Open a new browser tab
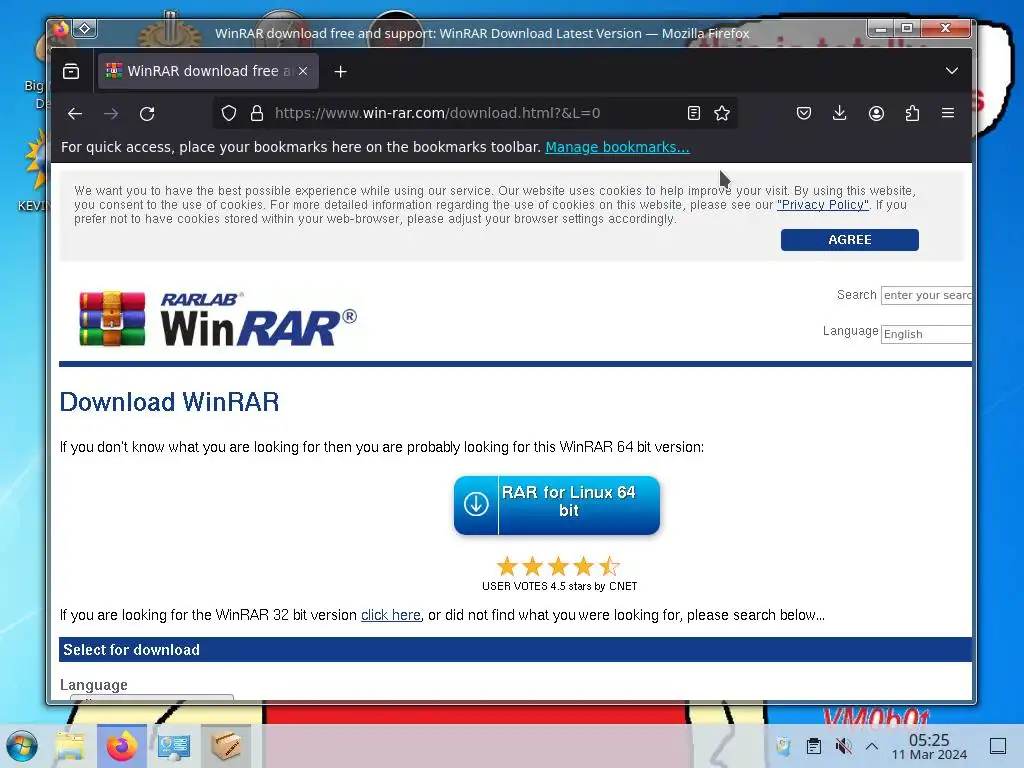1024x768 pixels. (x=340, y=72)
